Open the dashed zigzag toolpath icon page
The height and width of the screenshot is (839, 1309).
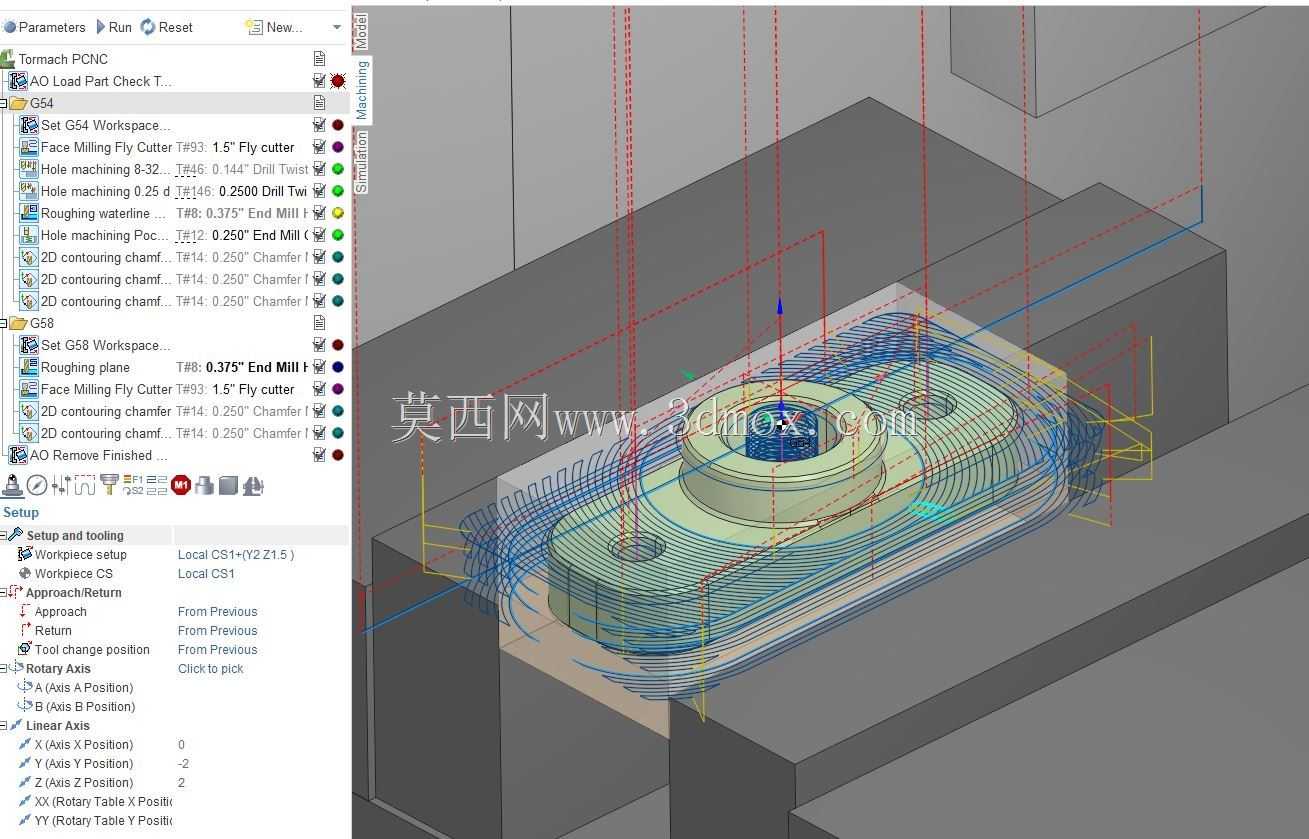84,486
